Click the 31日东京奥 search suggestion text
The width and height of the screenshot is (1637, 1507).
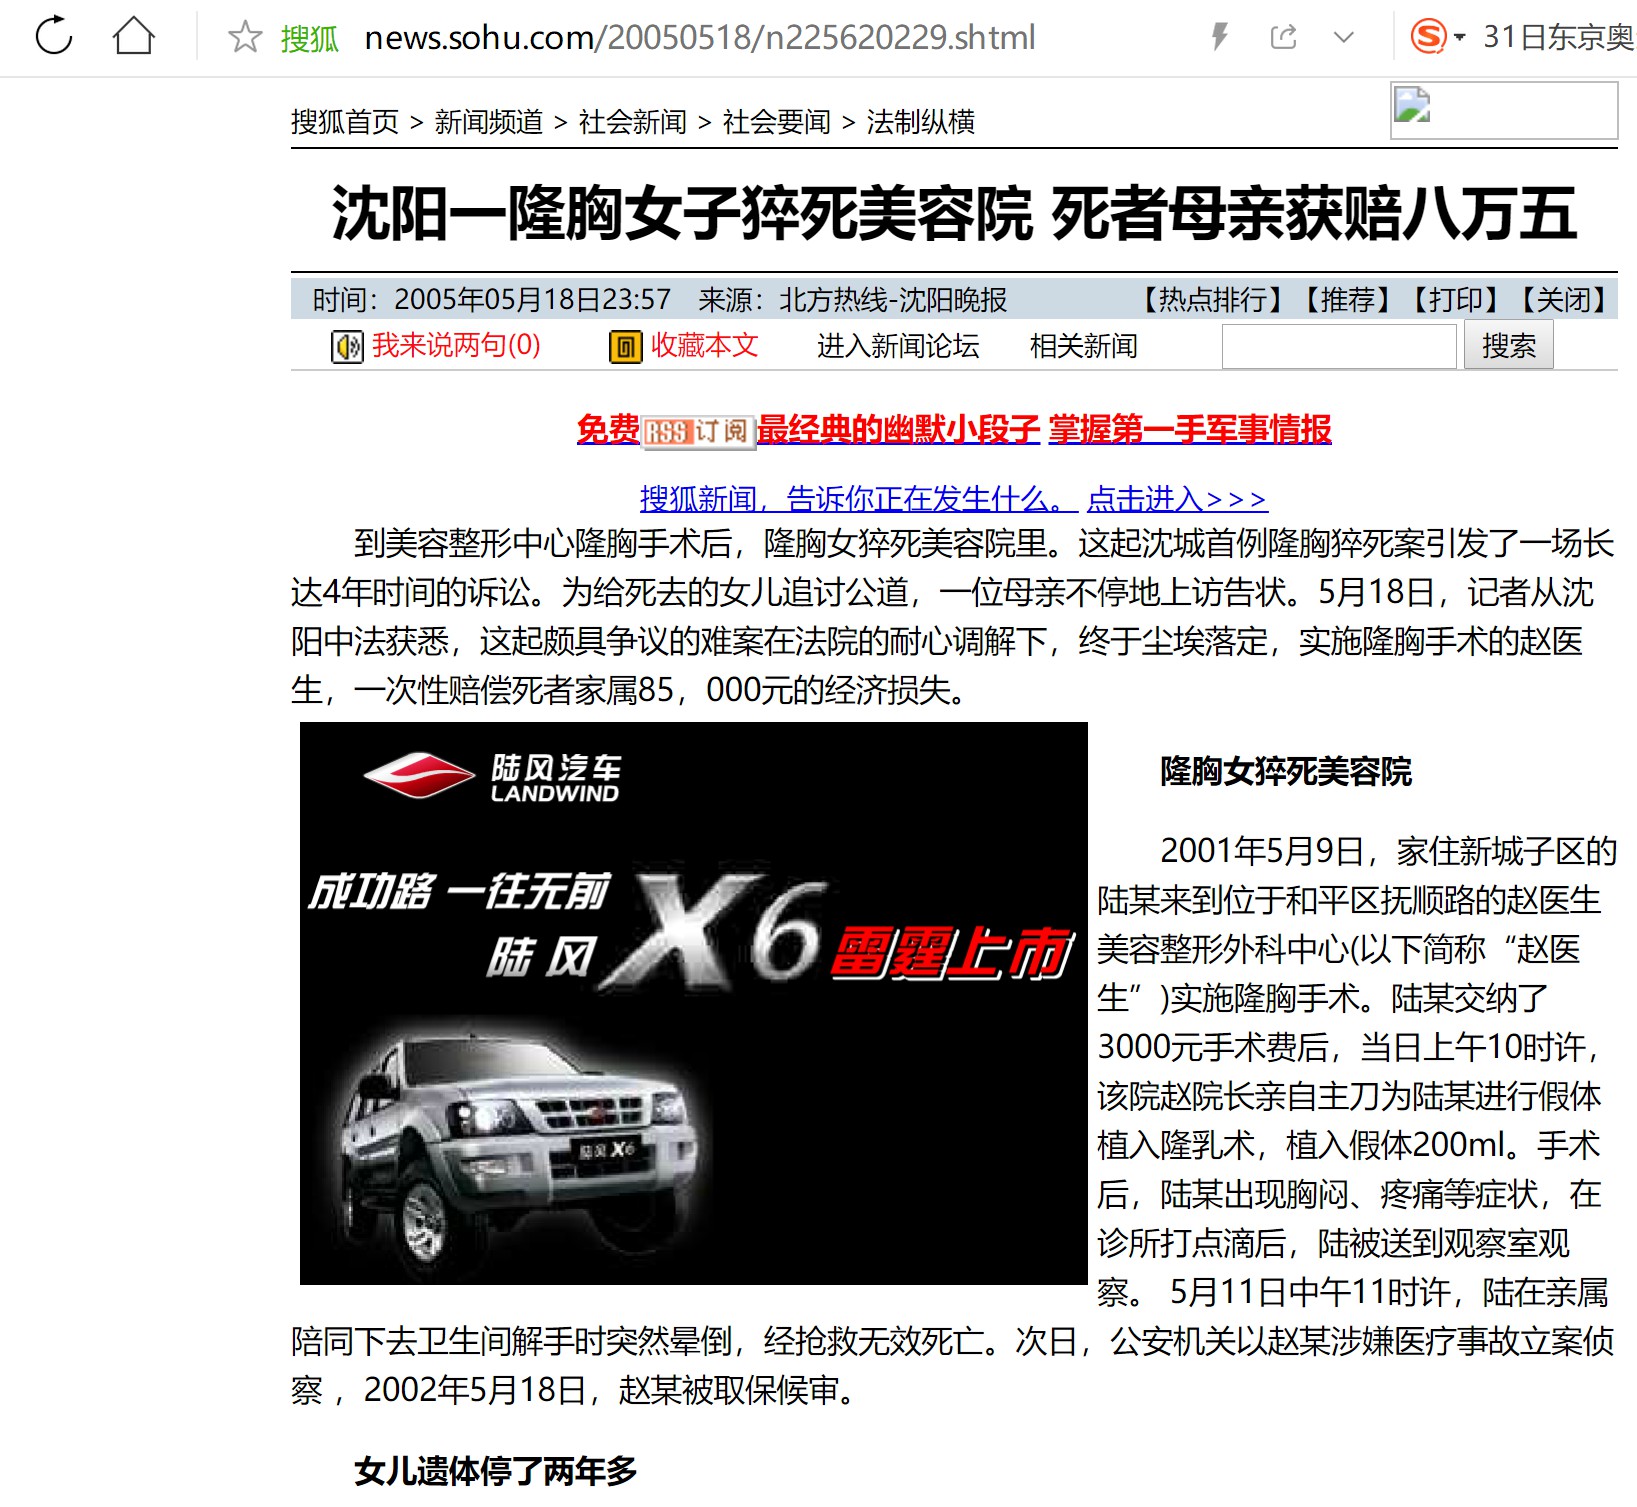(1558, 38)
